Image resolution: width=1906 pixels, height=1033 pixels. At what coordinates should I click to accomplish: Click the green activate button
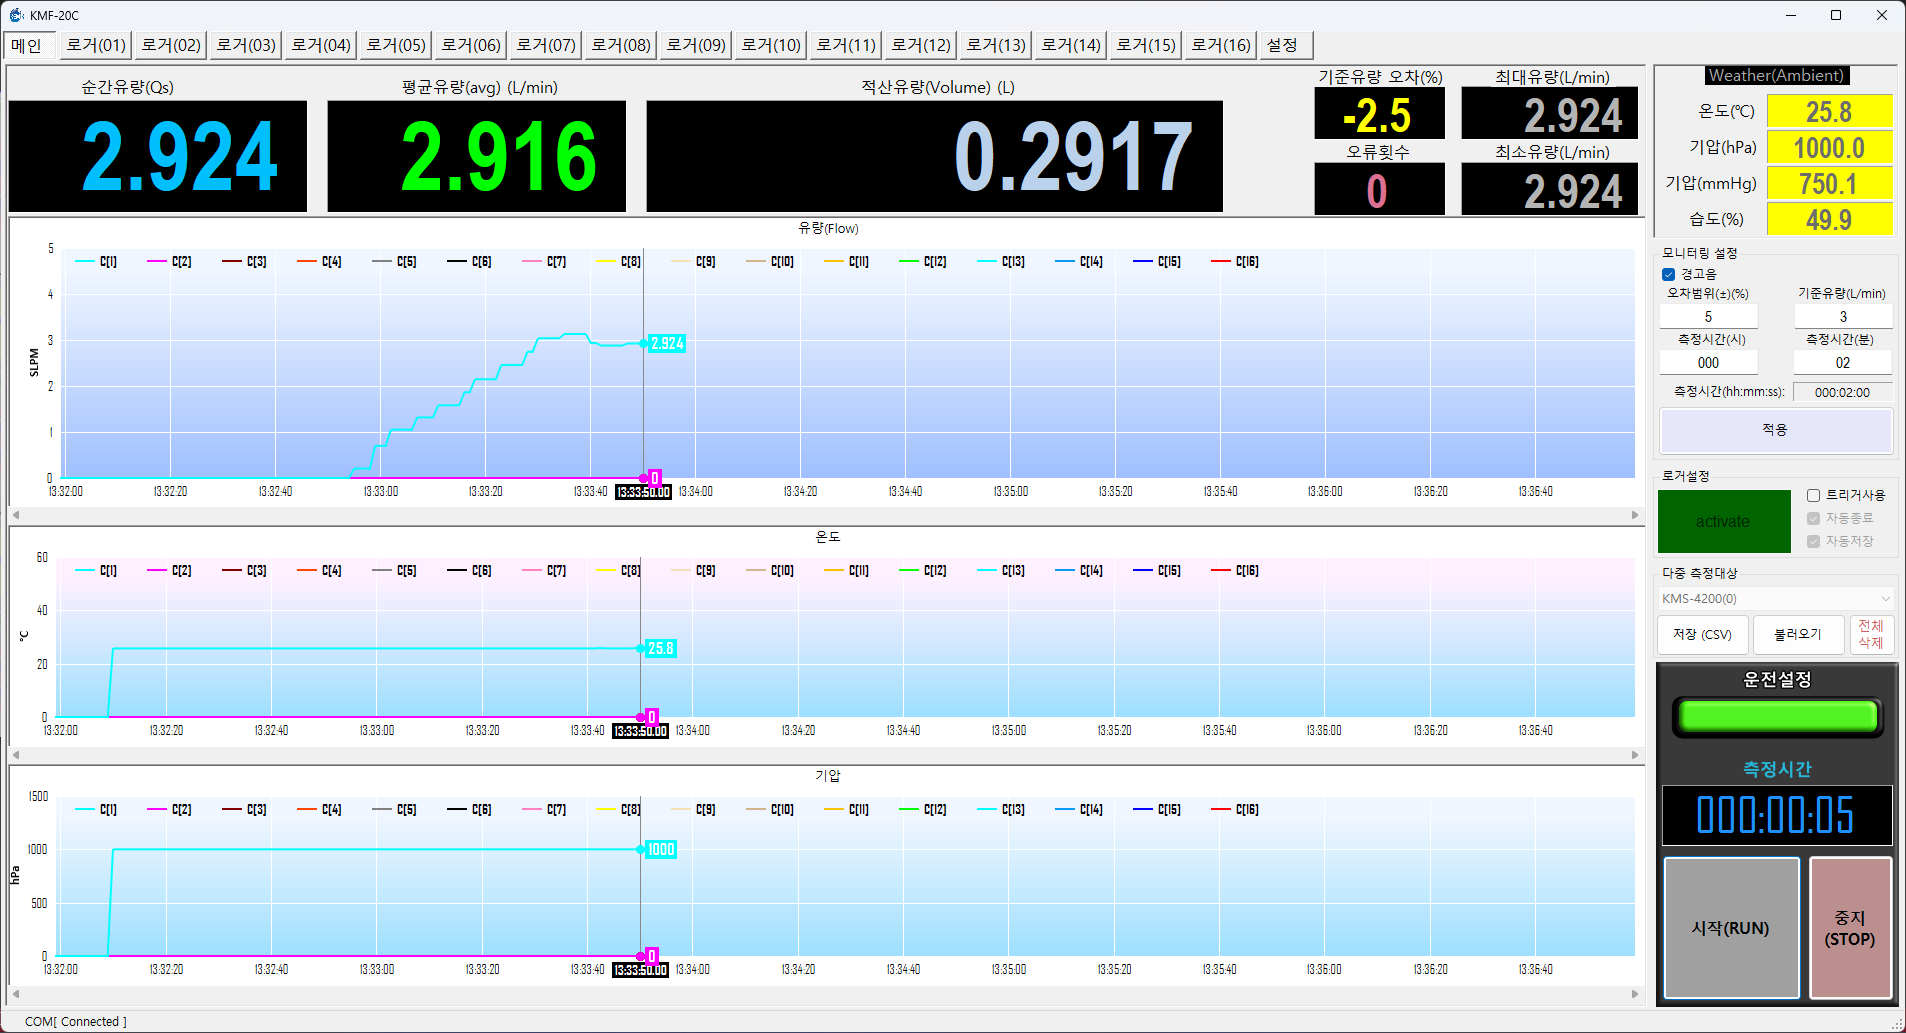1724,521
